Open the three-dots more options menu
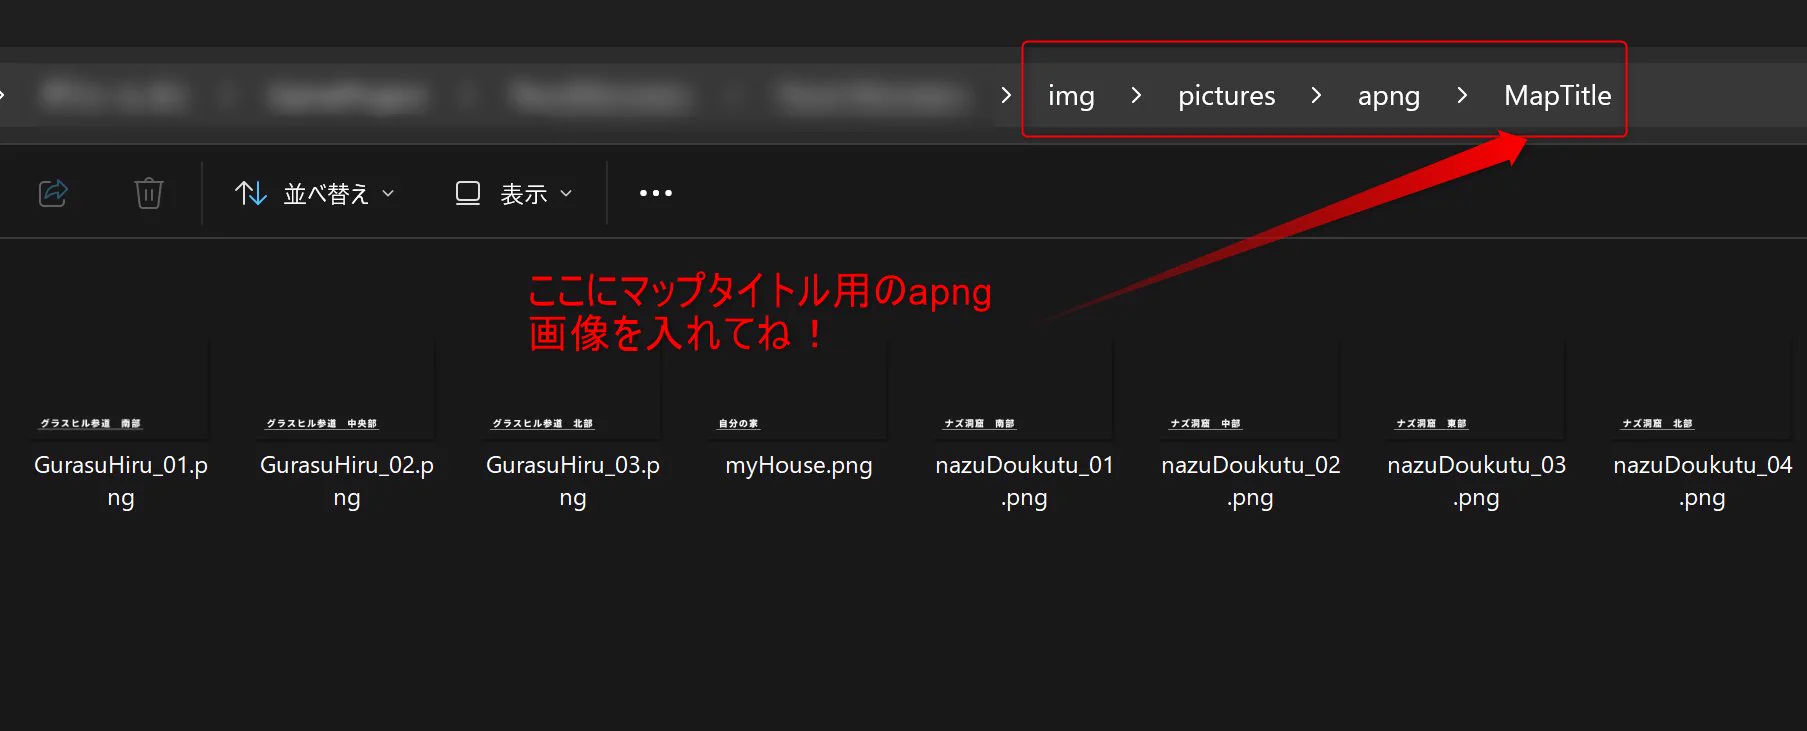This screenshot has width=1807, height=731. (656, 193)
